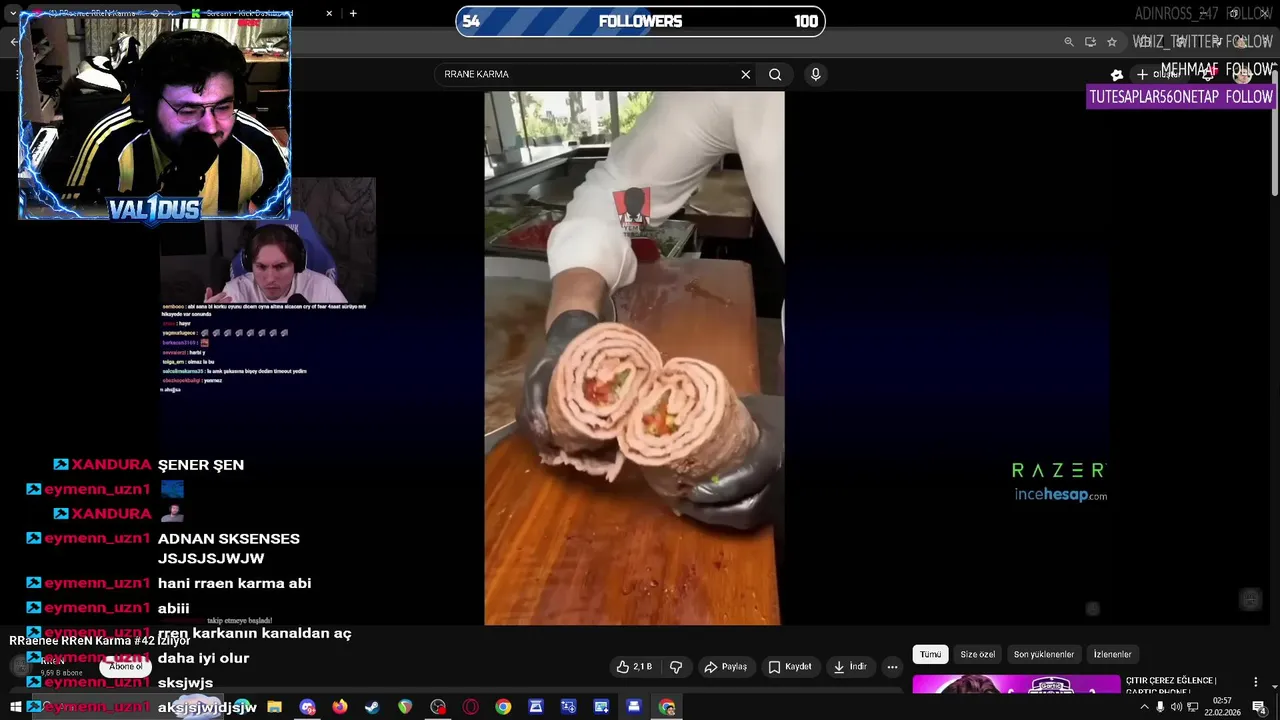Click the playing Shorts video frame
1280x720 pixels.
pos(634,358)
